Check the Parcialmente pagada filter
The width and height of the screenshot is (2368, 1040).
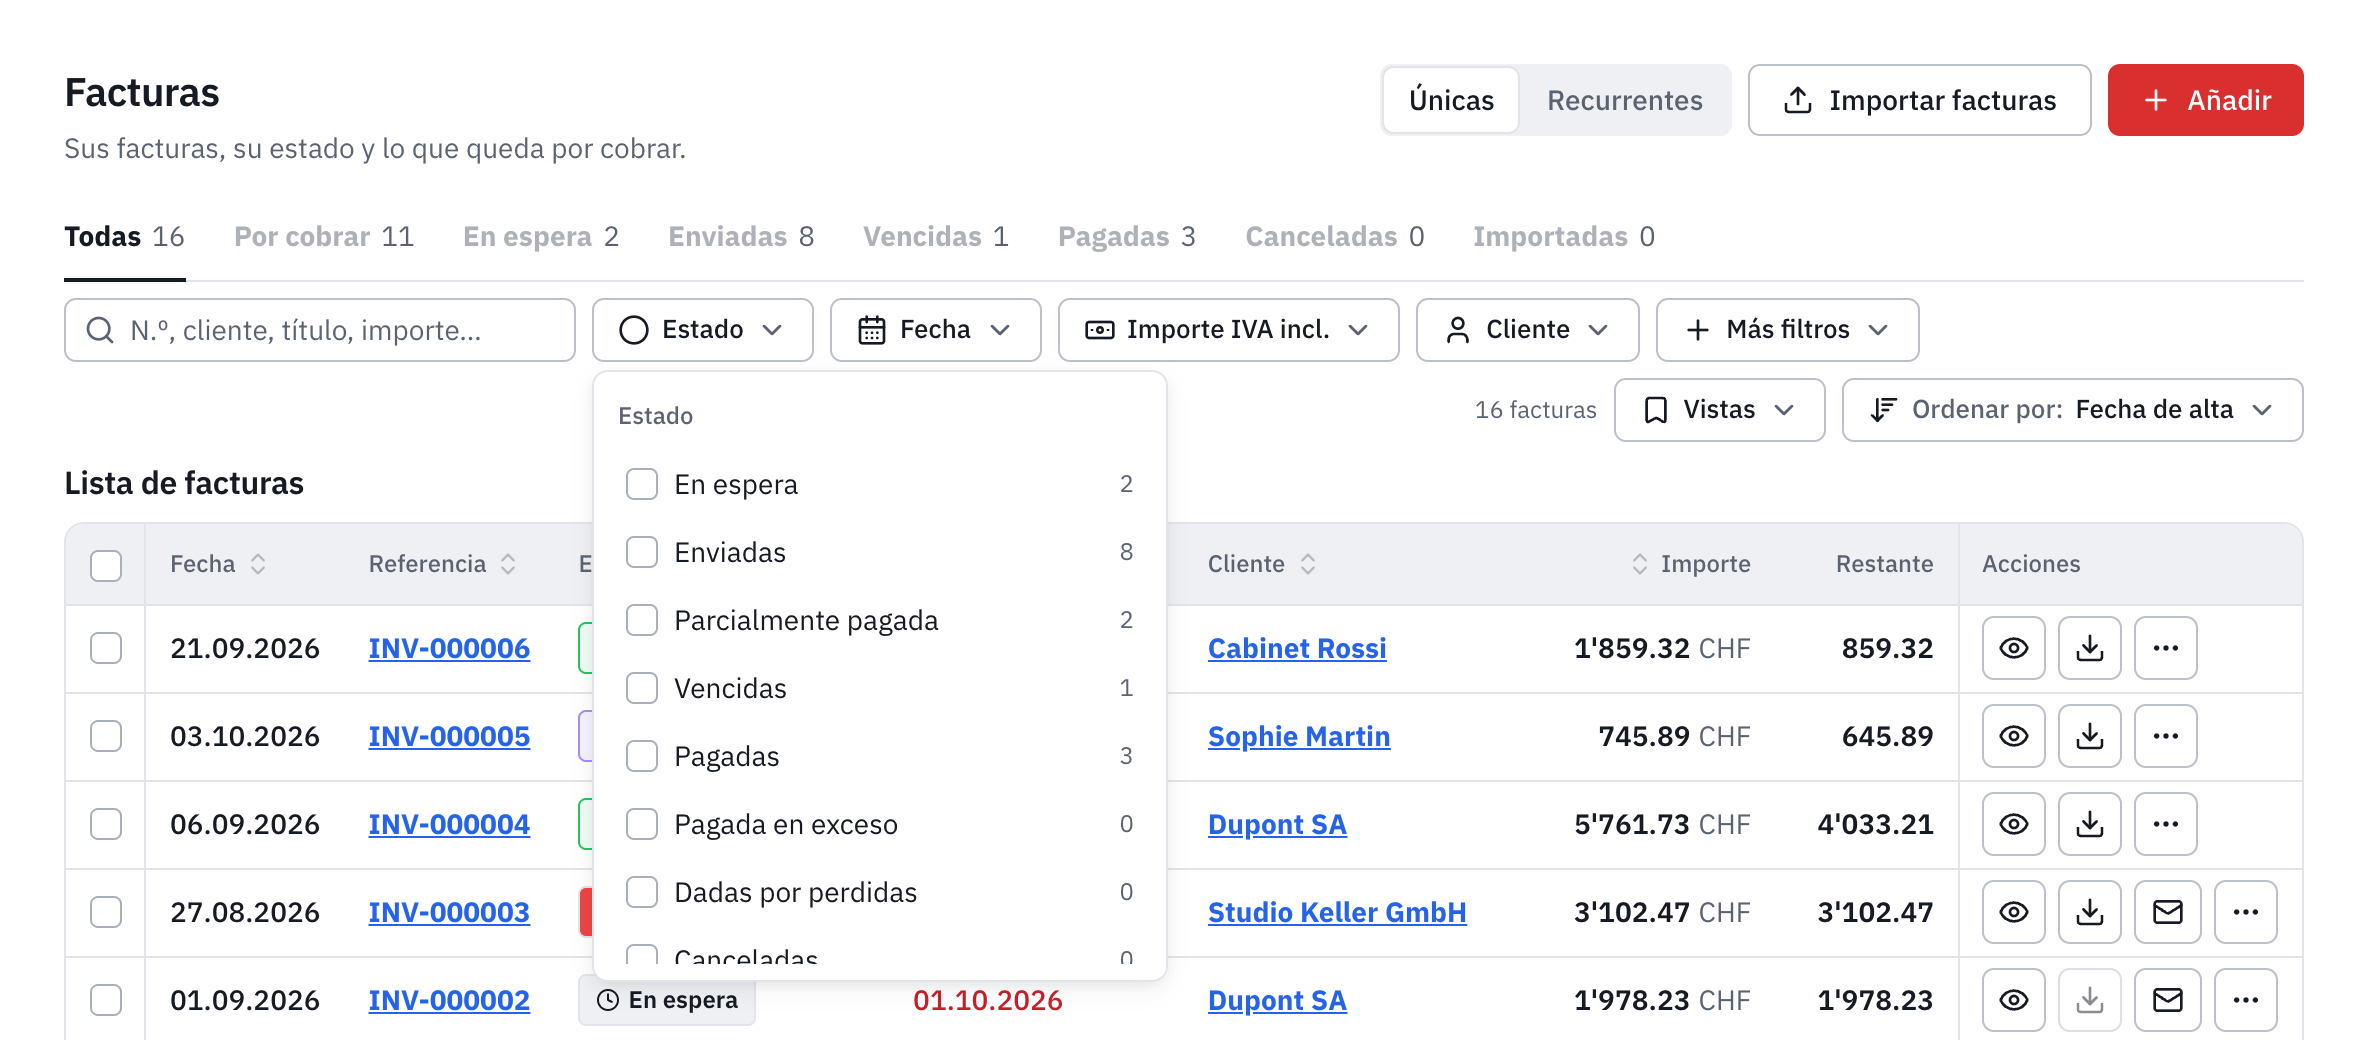pos(641,620)
